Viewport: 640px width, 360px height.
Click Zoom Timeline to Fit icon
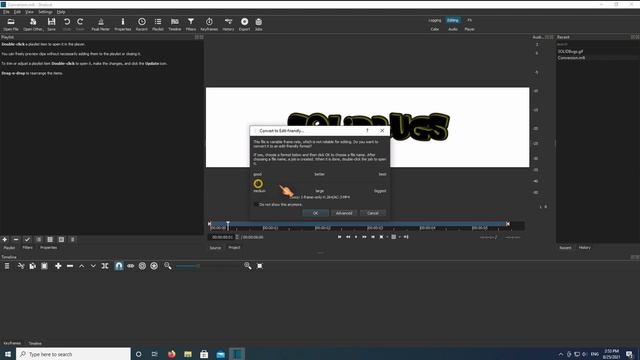coord(260,266)
